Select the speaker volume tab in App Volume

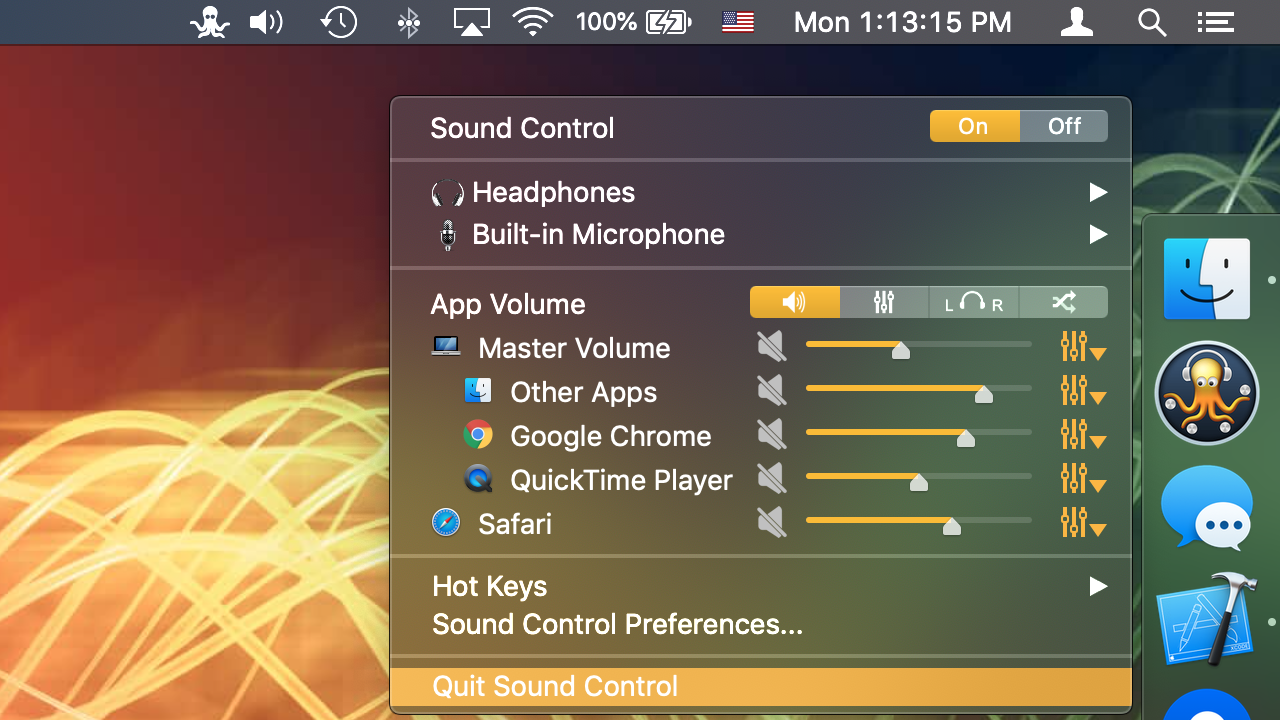coord(794,302)
